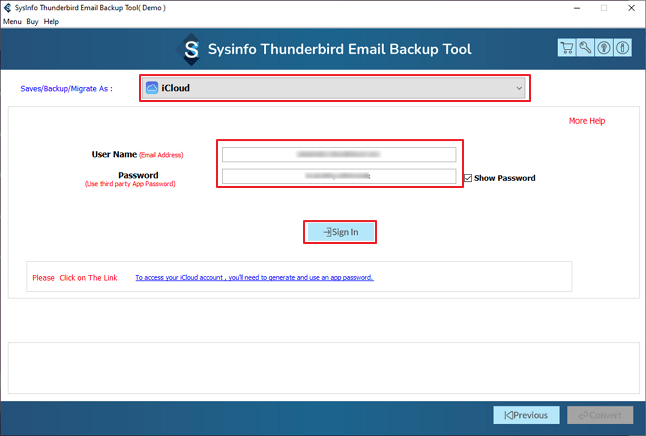The height and width of the screenshot is (436, 646).
Task: Focus the User Name email field
Action: coord(338,154)
